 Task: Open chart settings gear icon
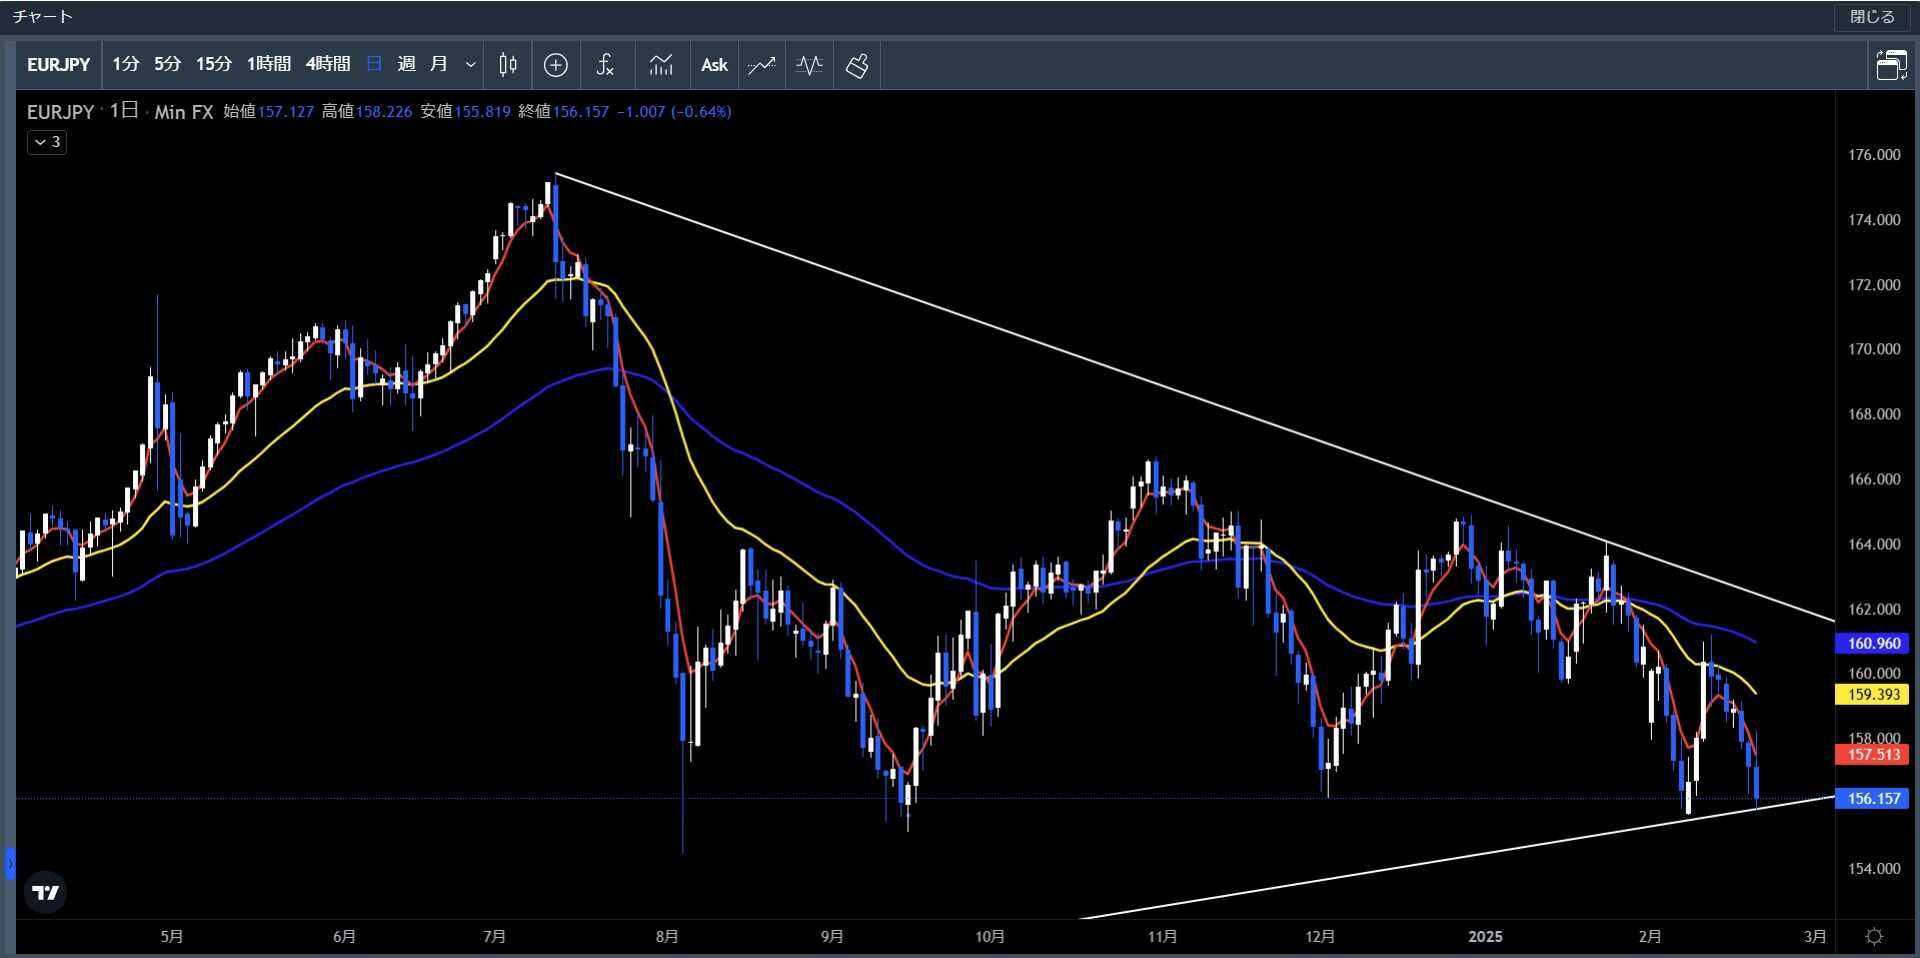coord(1875,936)
